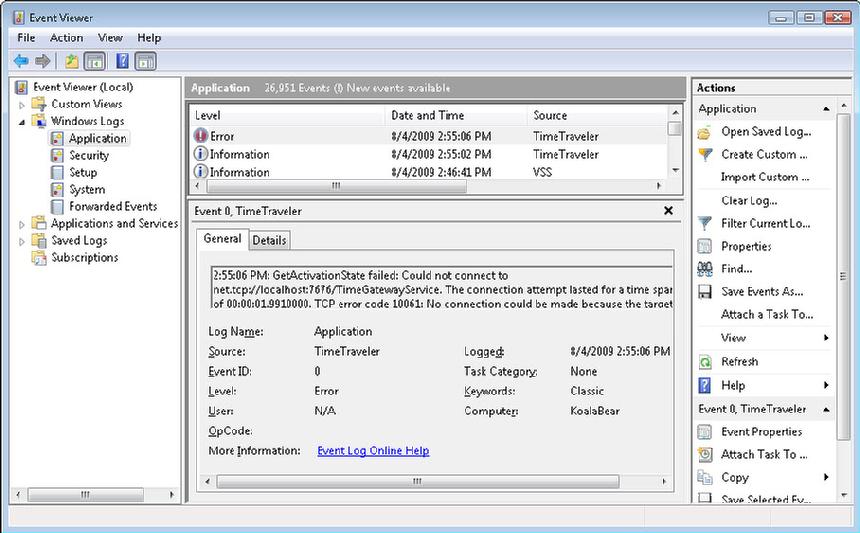Click the info icon of 2:55:02 PM event
Screen dimensions: 860x533
[201, 154]
